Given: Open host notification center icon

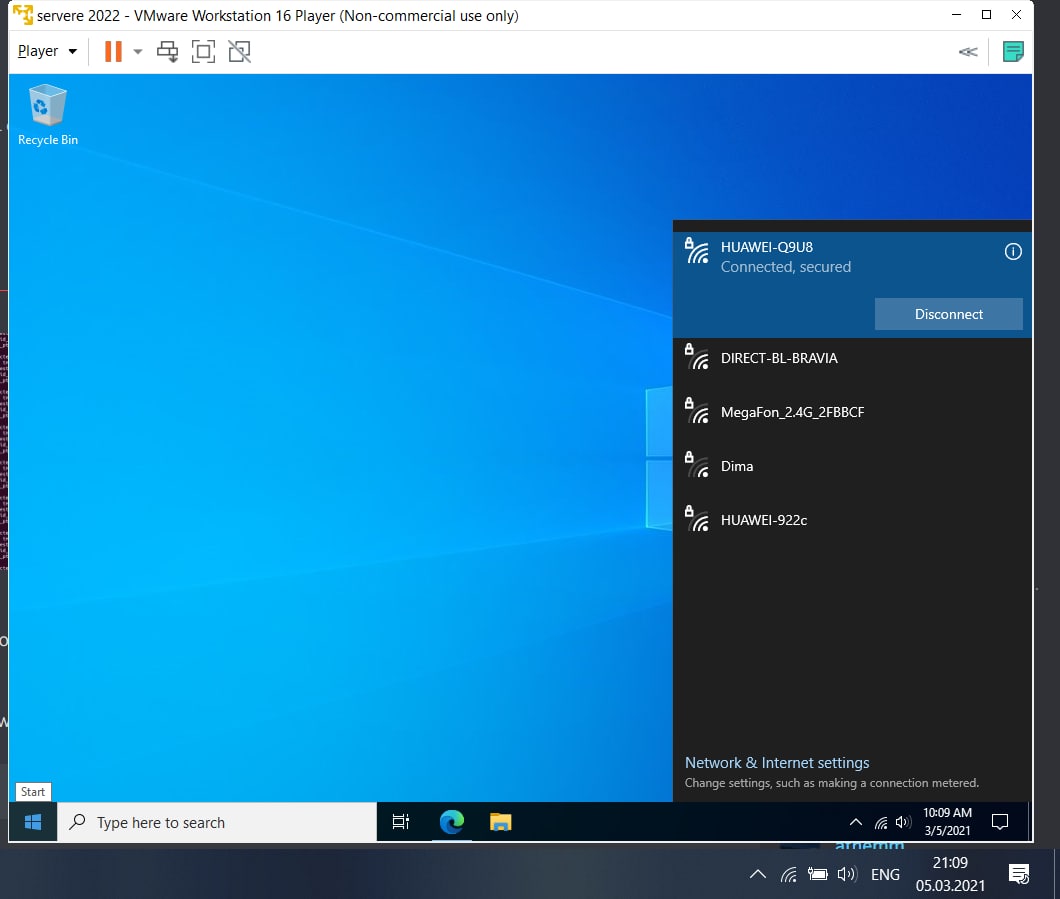Looking at the screenshot, I should coord(1019,874).
